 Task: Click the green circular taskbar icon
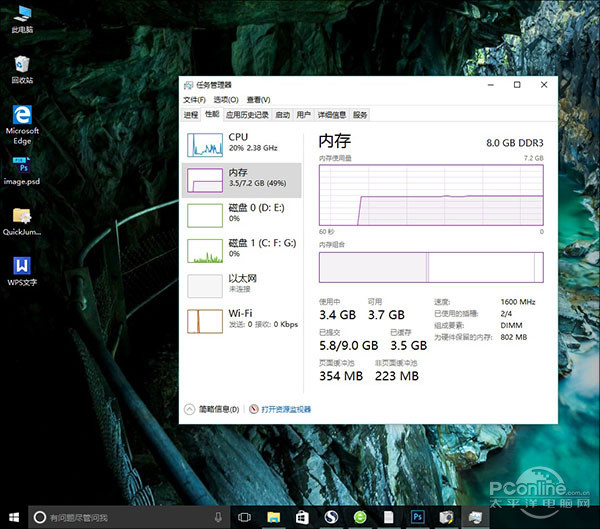(x=360, y=518)
